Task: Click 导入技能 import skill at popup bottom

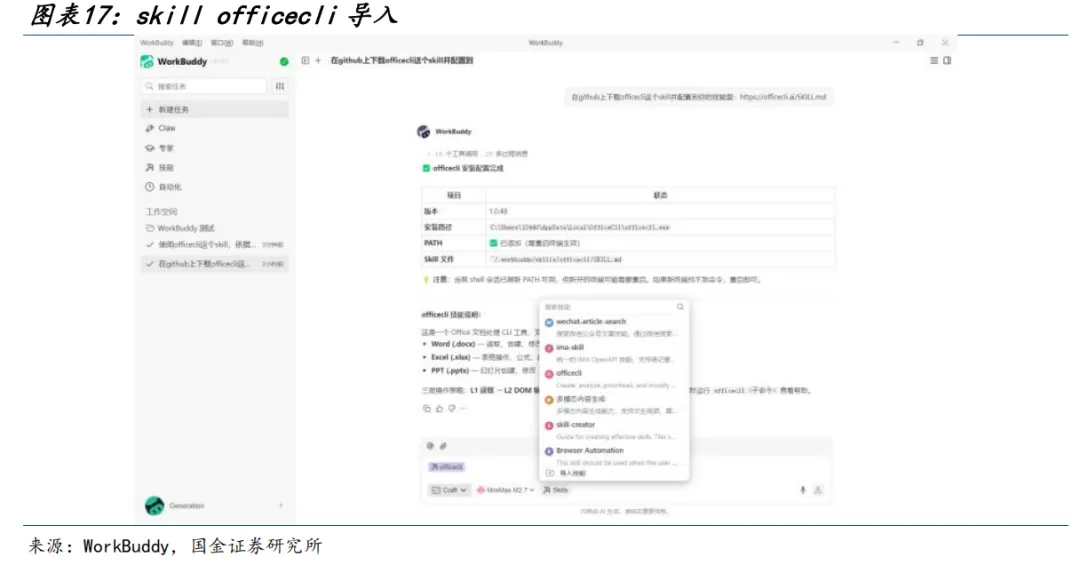Action: point(566,473)
